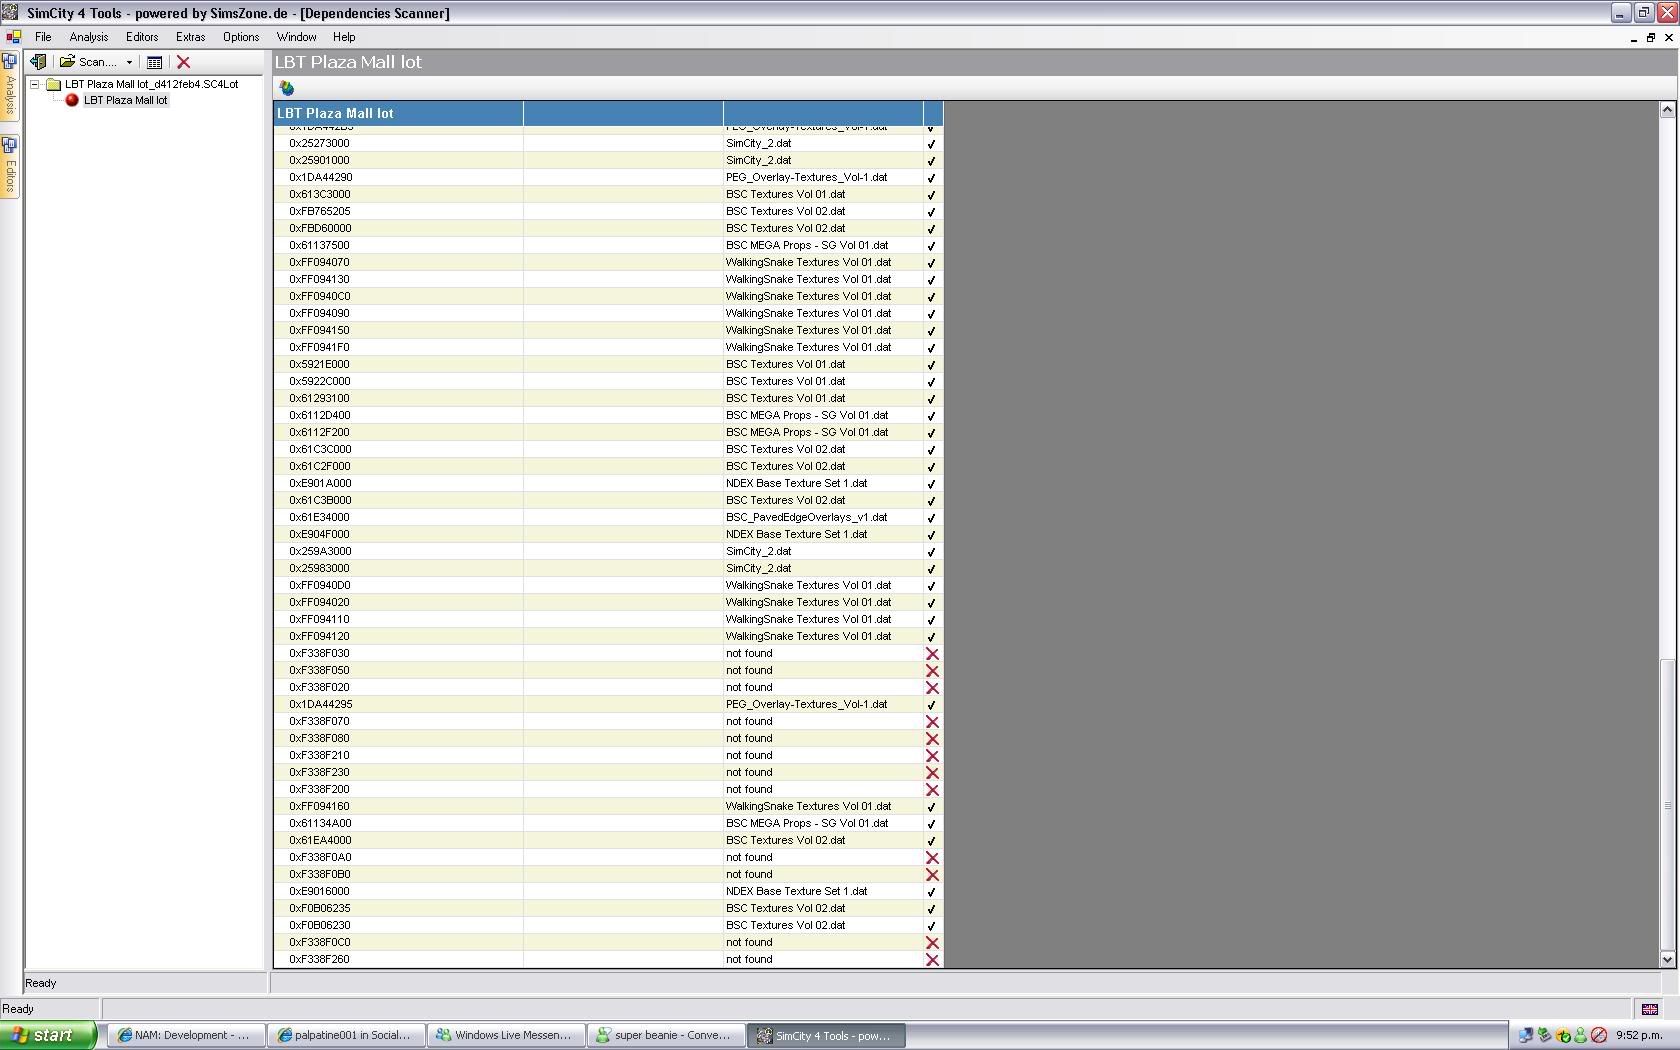Open the File menu
The height and width of the screenshot is (1050, 1680).
coord(43,37)
